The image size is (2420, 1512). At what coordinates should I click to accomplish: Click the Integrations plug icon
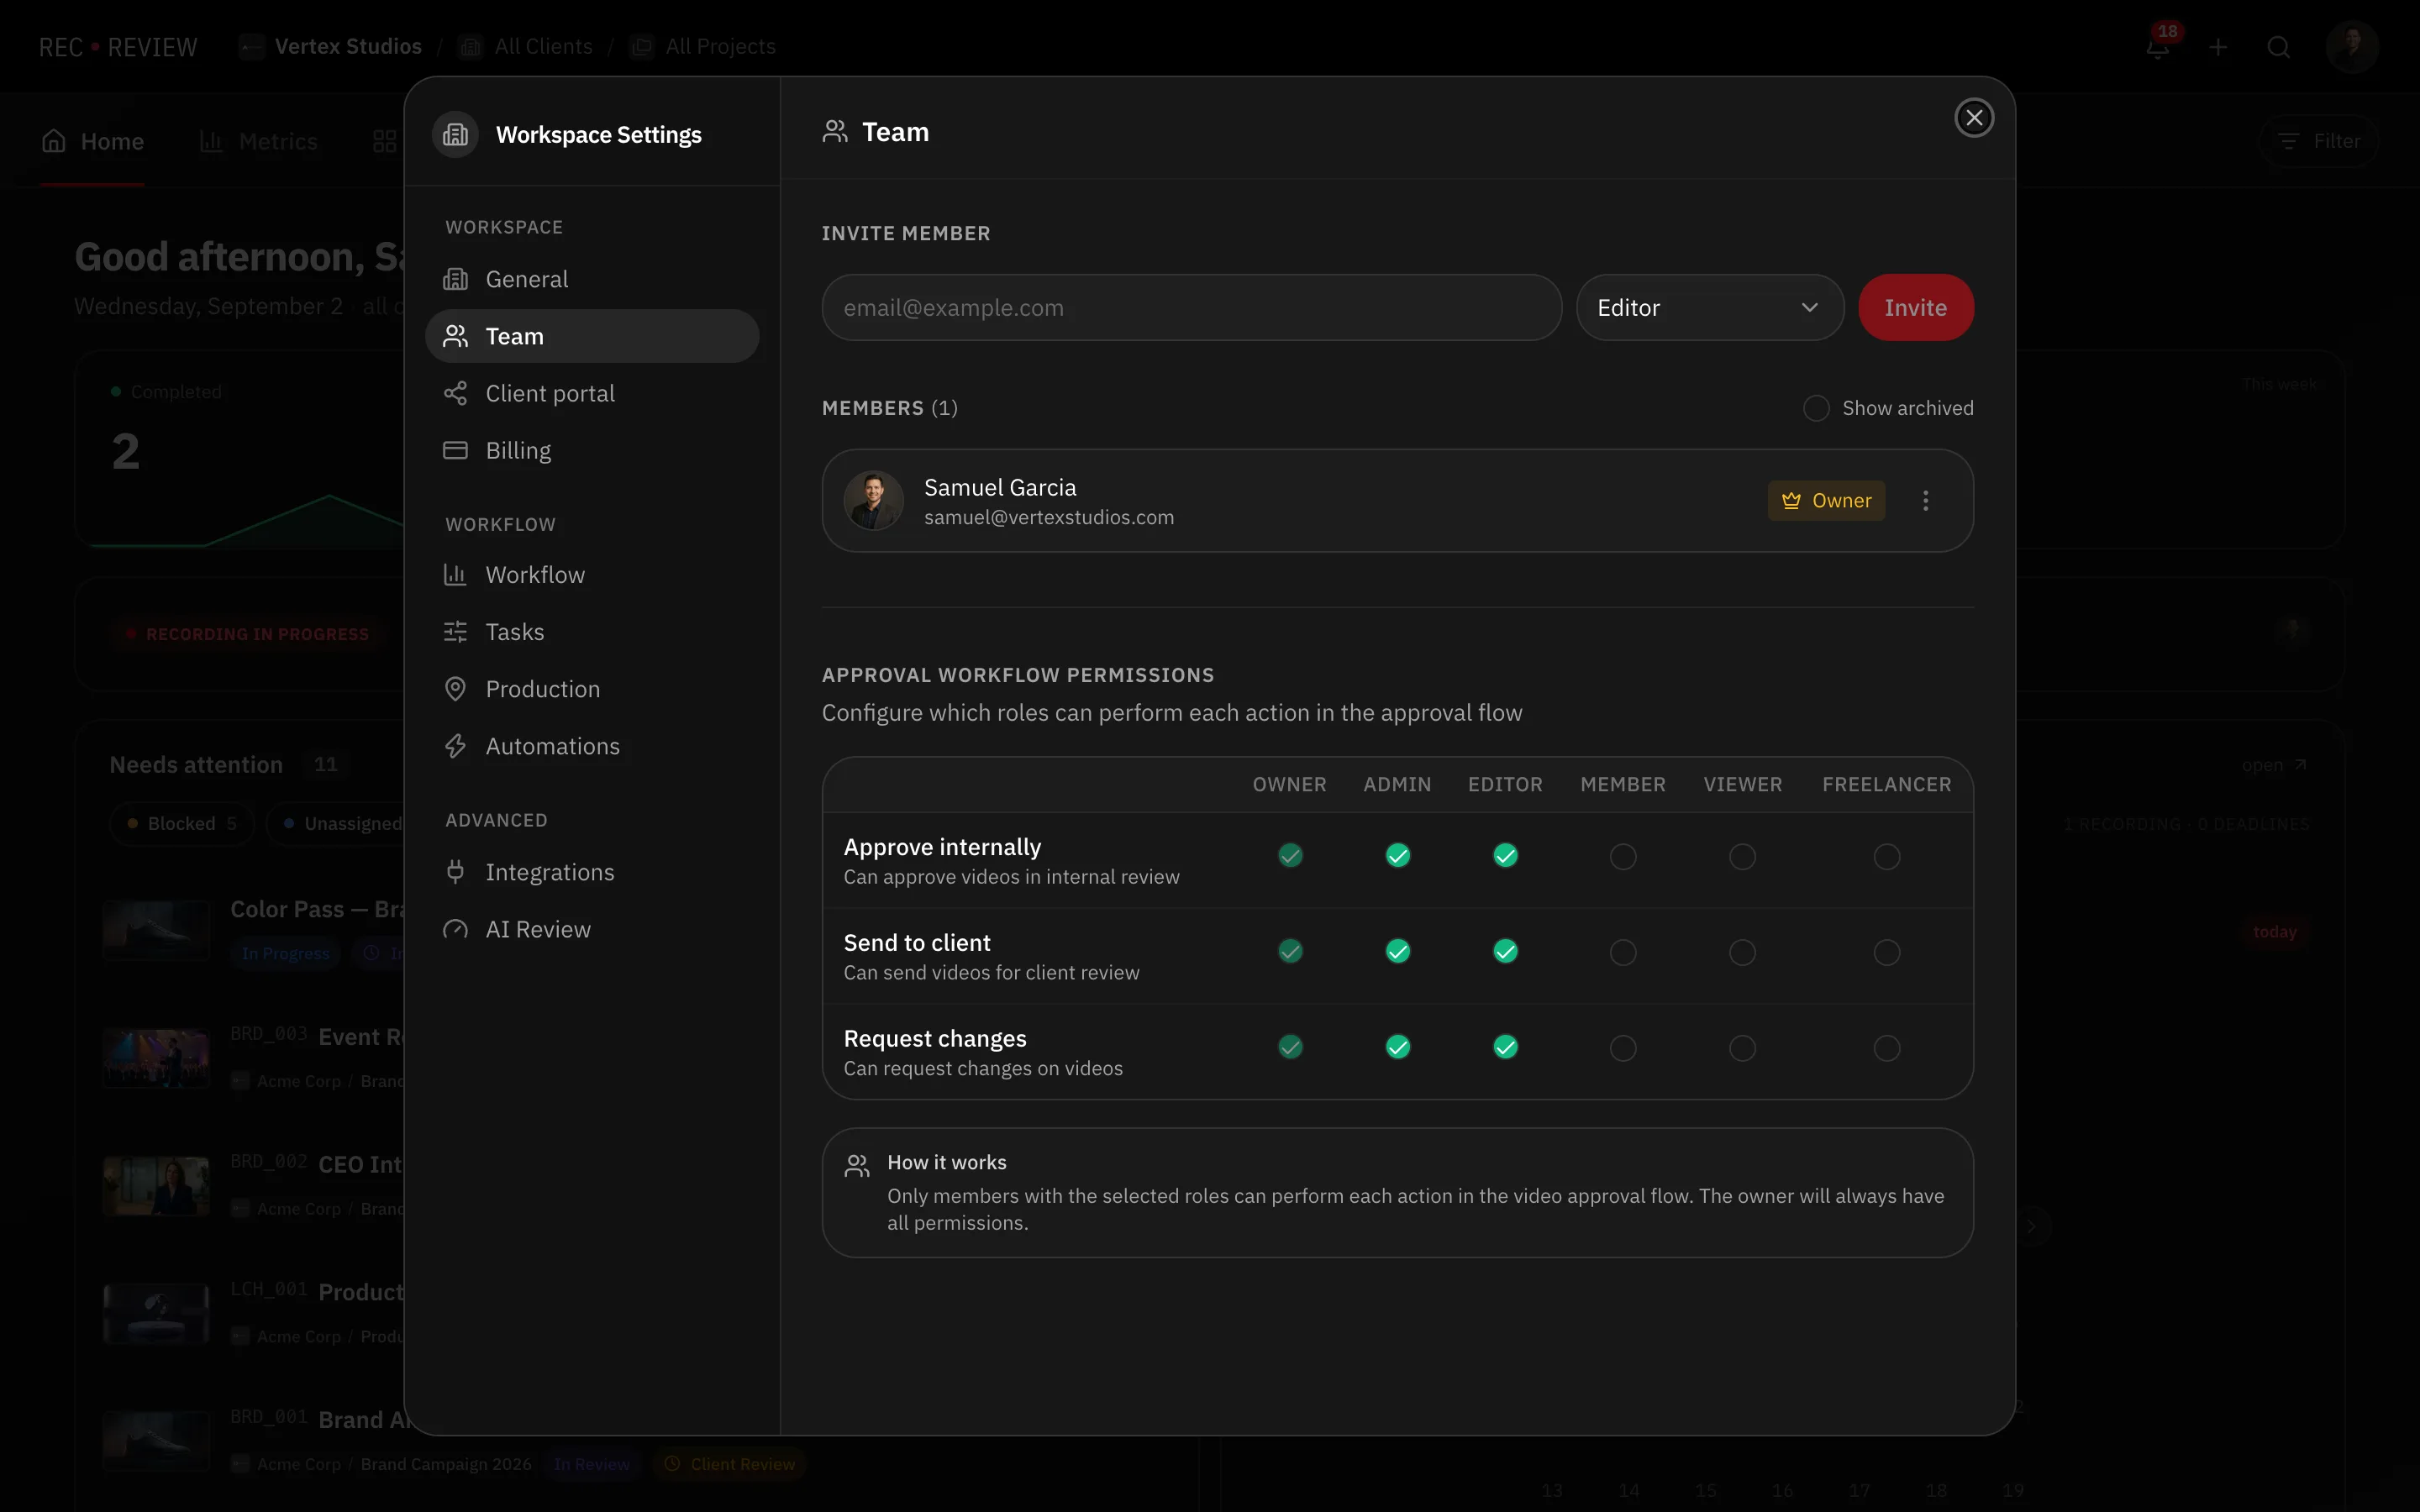[455, 872]
